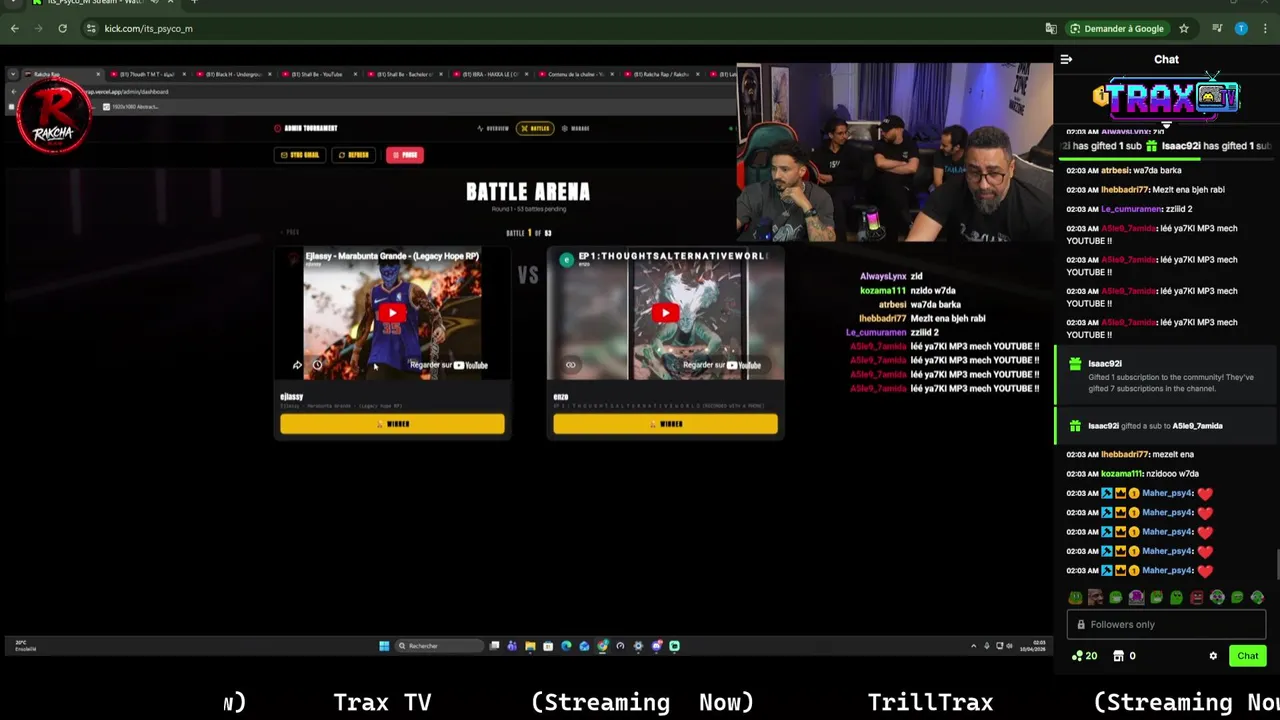Image resolution: width=1280 pixels, height=720 pixels.
Task: Click Regarder sur YouTube on enzo video
Action: point(722,365)
